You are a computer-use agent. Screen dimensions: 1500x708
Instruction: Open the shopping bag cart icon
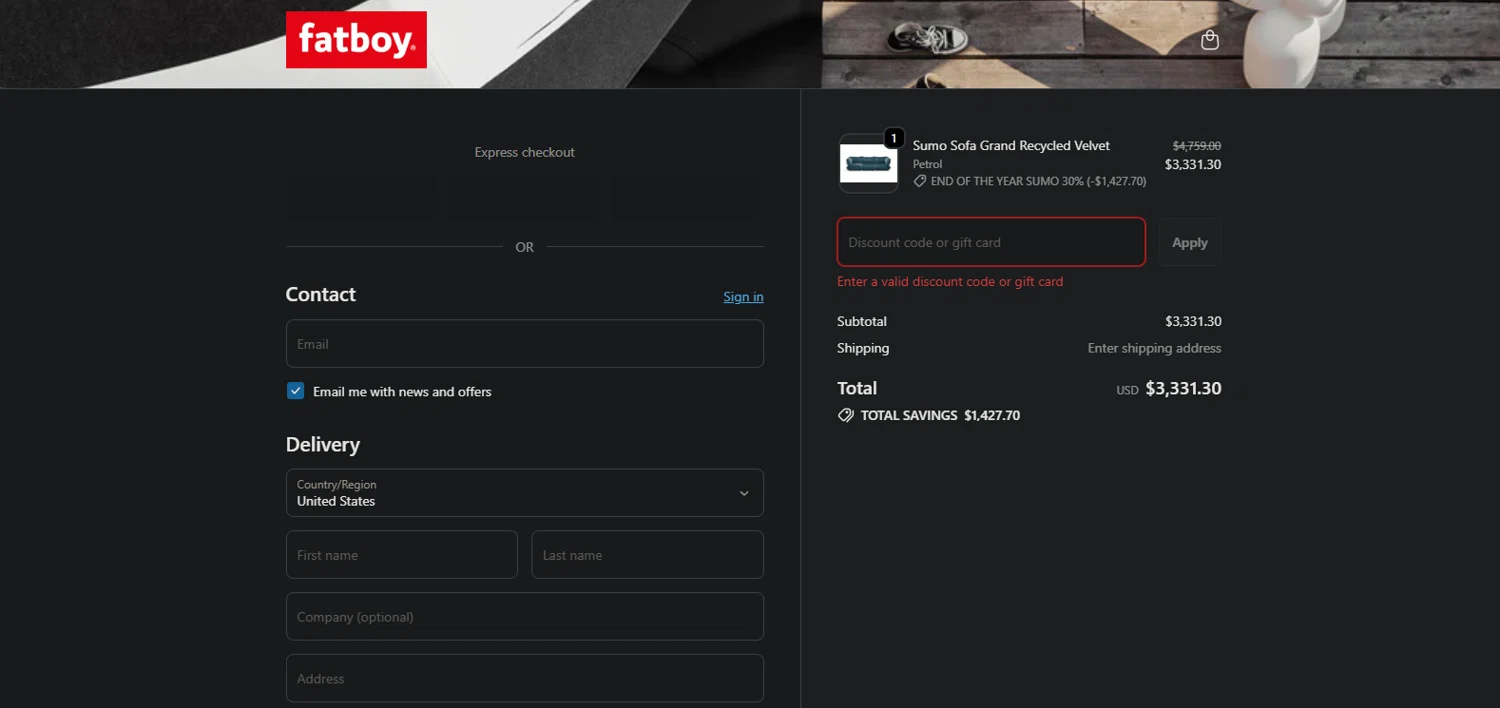(x=1210, y=40)
